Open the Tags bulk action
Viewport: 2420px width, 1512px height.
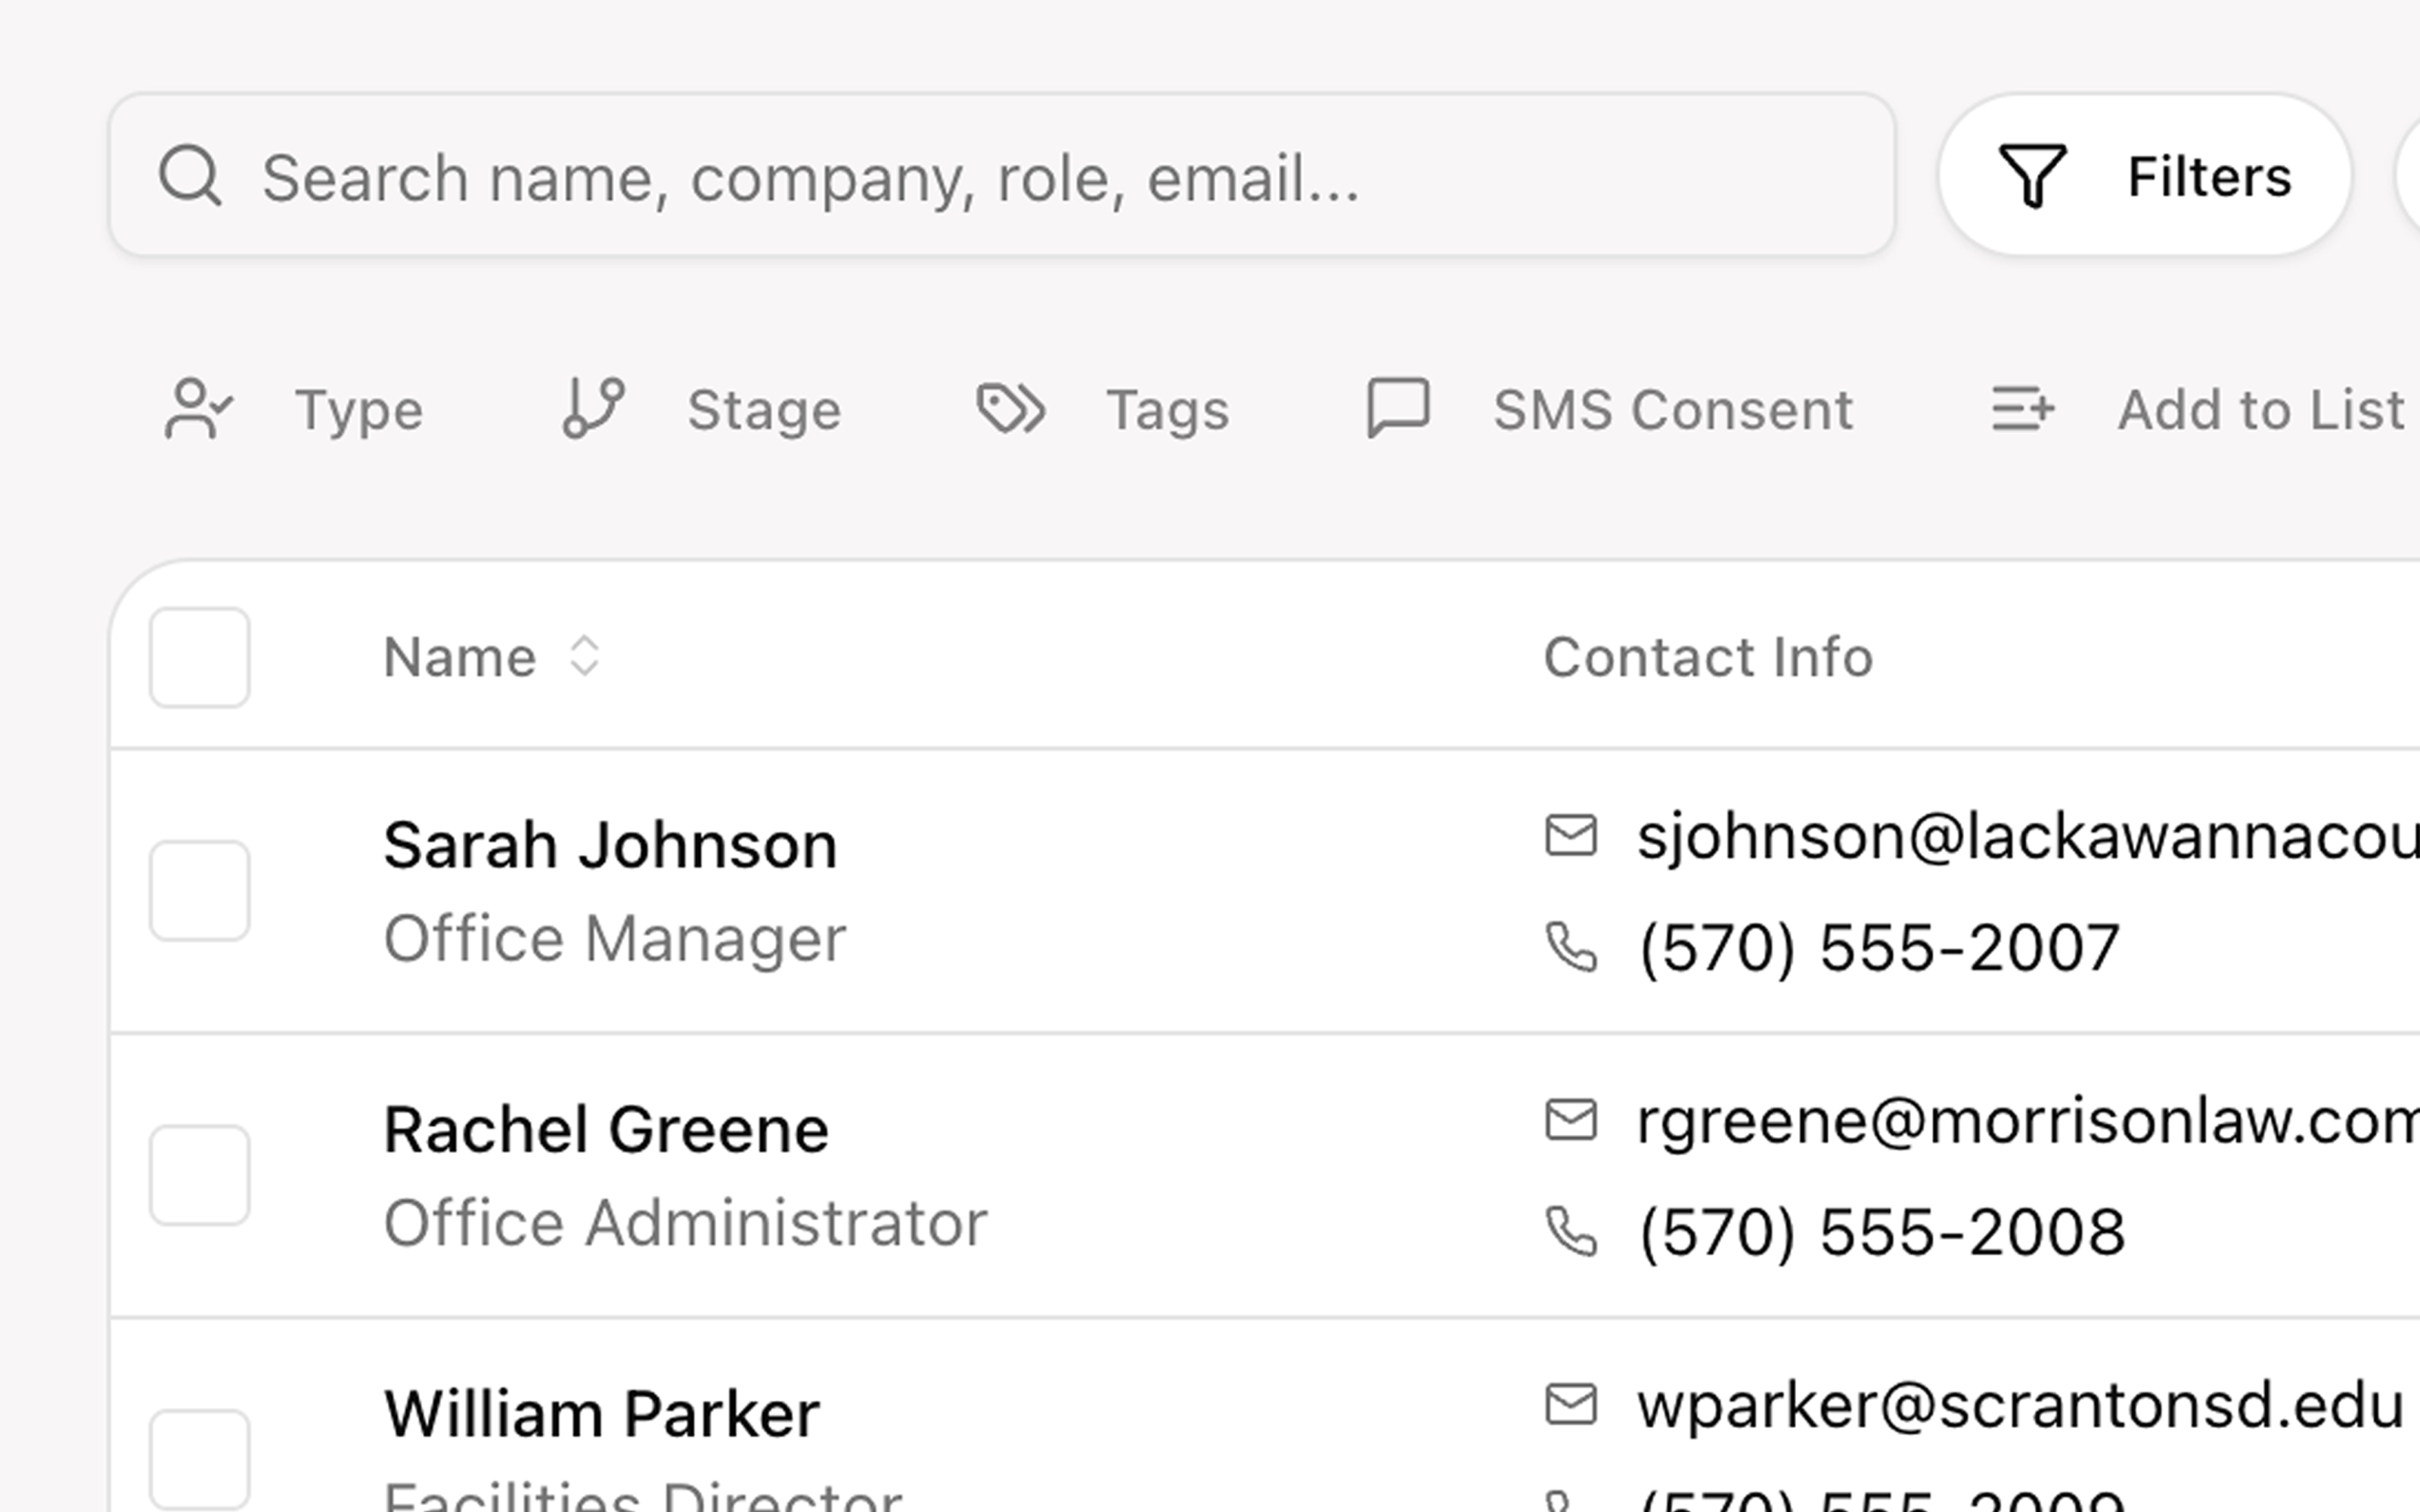[1103, 409]
